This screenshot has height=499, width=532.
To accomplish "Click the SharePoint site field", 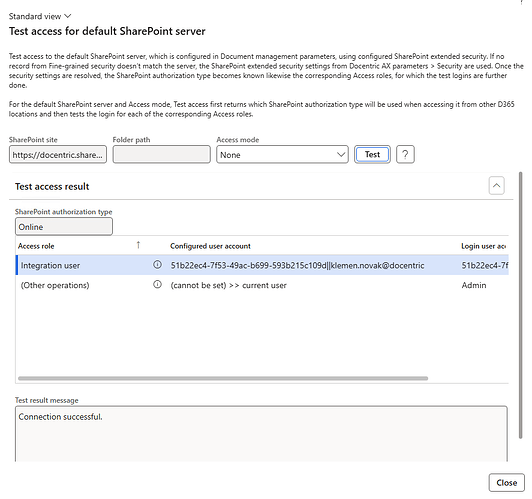I will point(58,155).
